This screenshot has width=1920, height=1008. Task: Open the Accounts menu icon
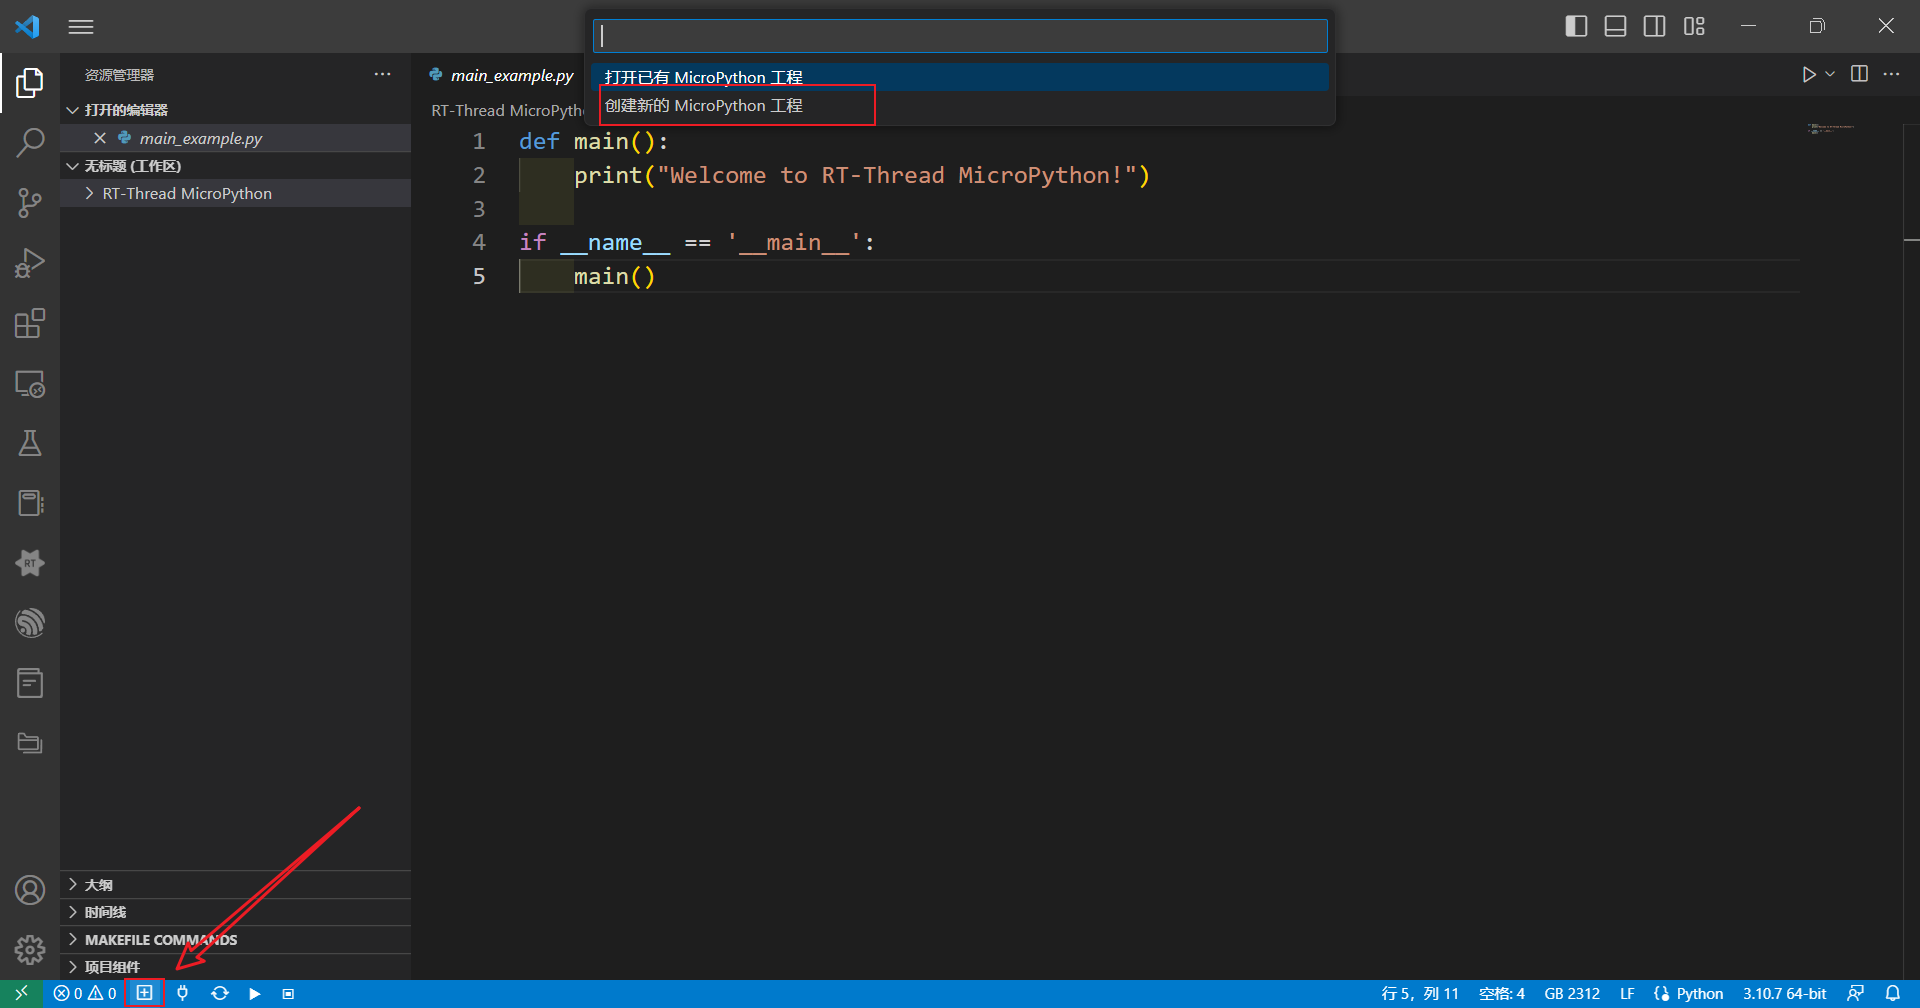click(x=30, y=890)
